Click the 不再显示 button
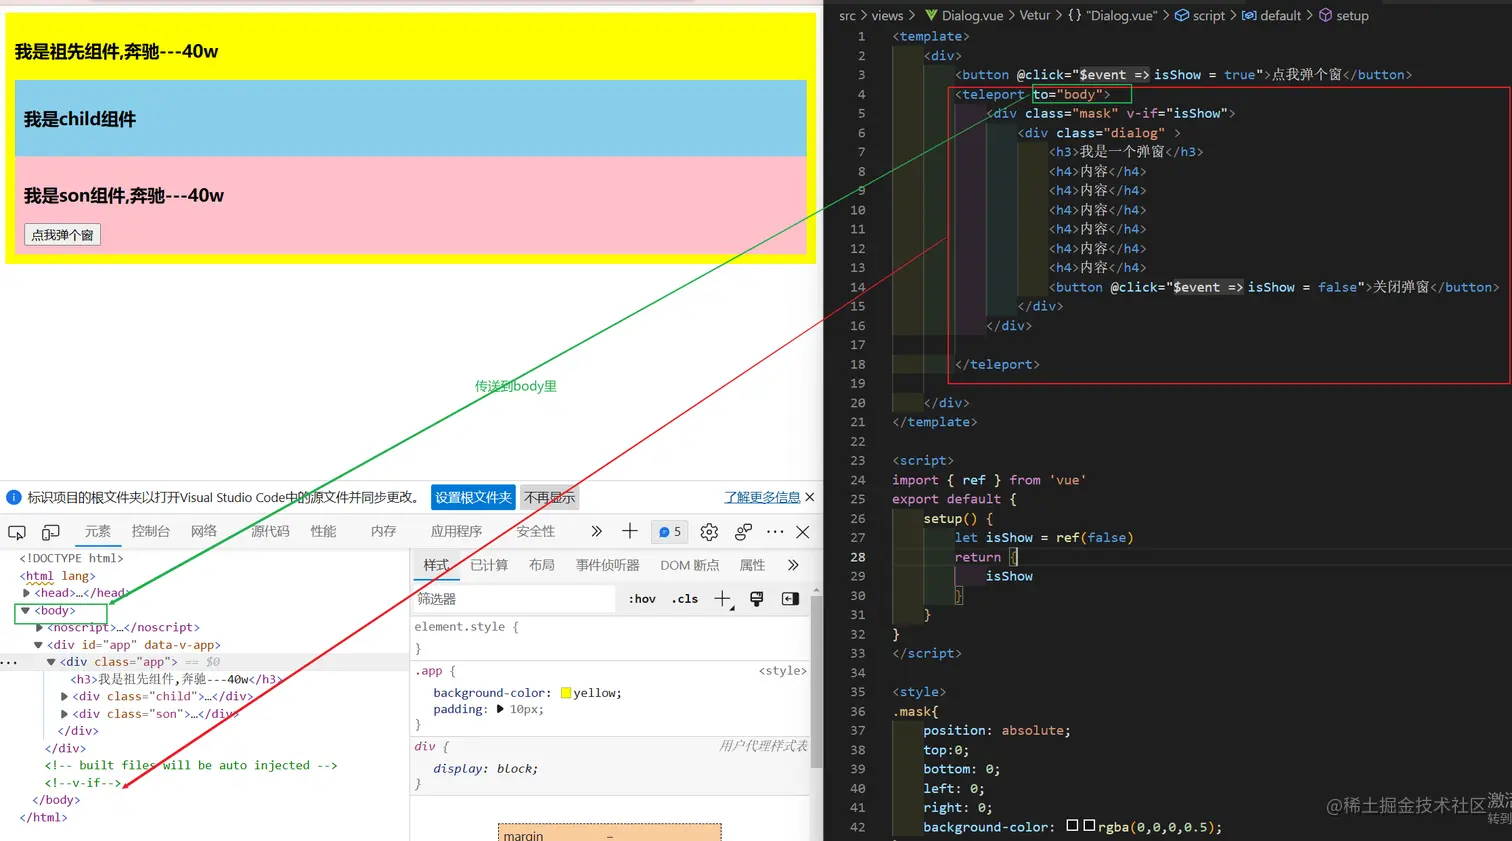Screen dimensions: 1512x841 pyautogui.click(x=549, y=497)
